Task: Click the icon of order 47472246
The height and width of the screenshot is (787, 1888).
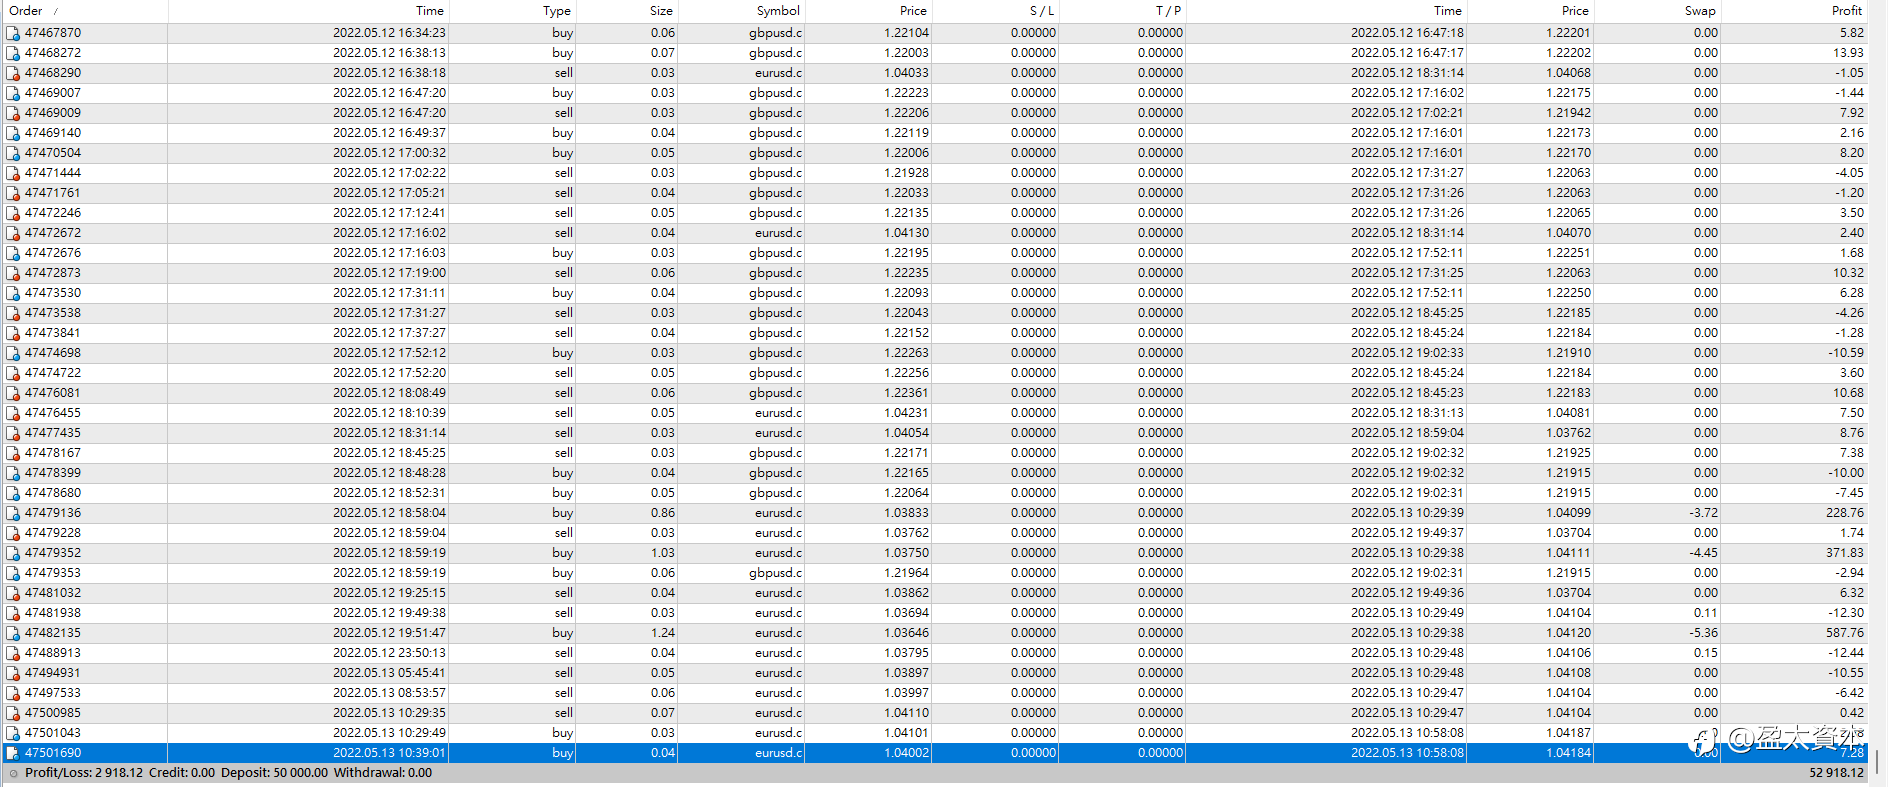Action: pos(13,213)
